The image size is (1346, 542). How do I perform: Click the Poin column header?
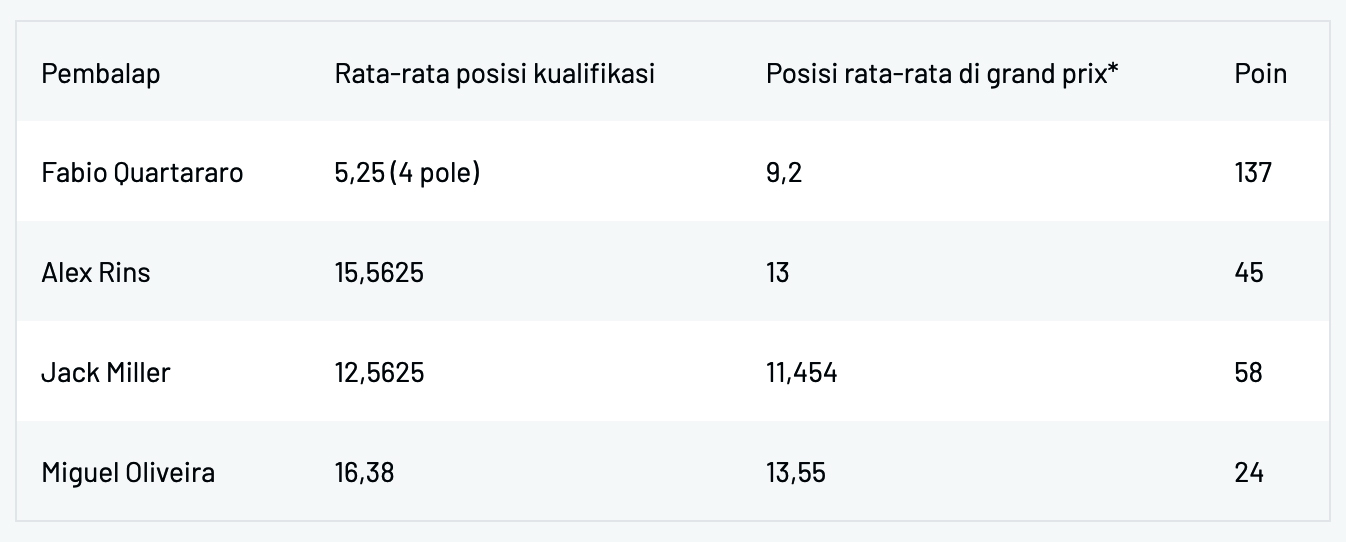tap(1261, 74)
